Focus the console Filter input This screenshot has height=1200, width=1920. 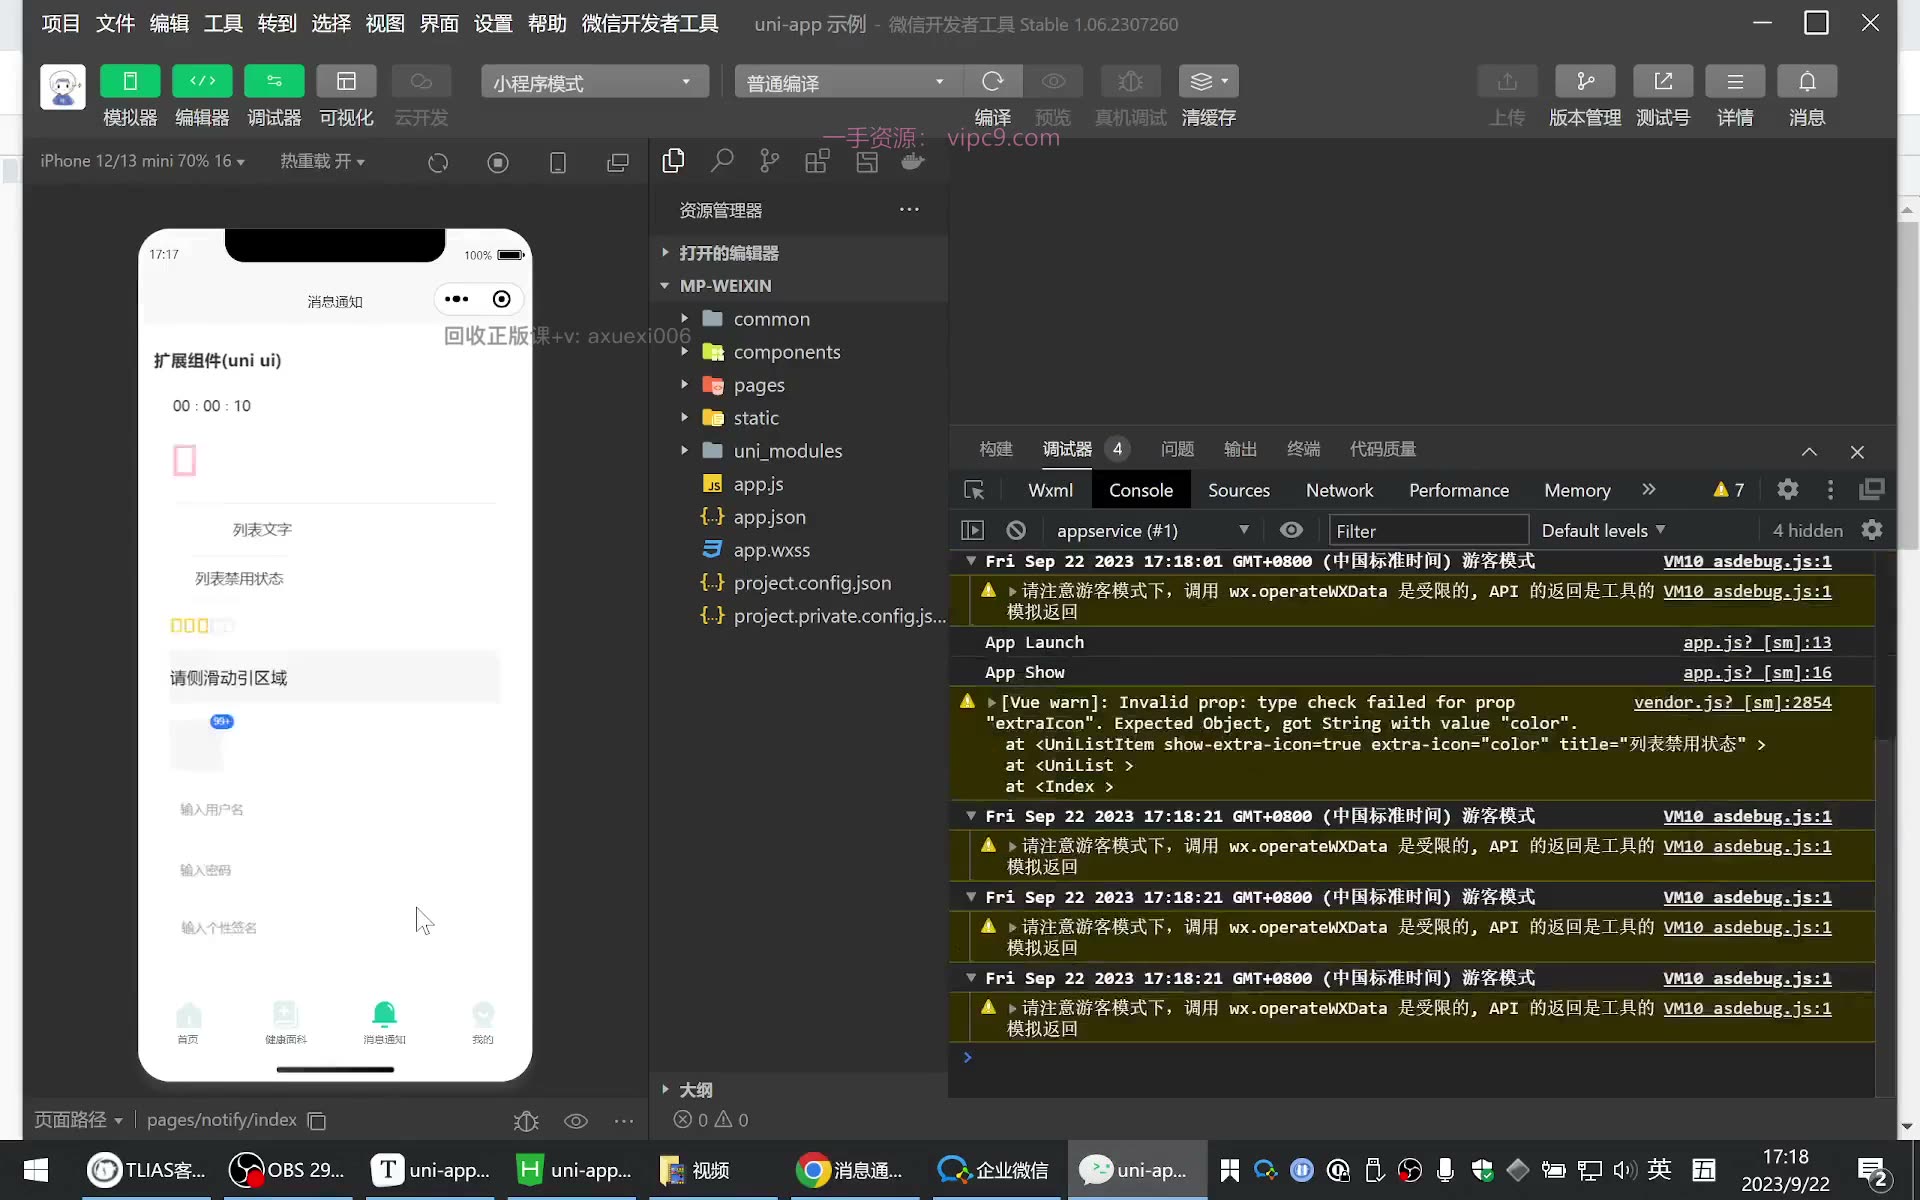pyautogui.click(x=1428, y=530)
